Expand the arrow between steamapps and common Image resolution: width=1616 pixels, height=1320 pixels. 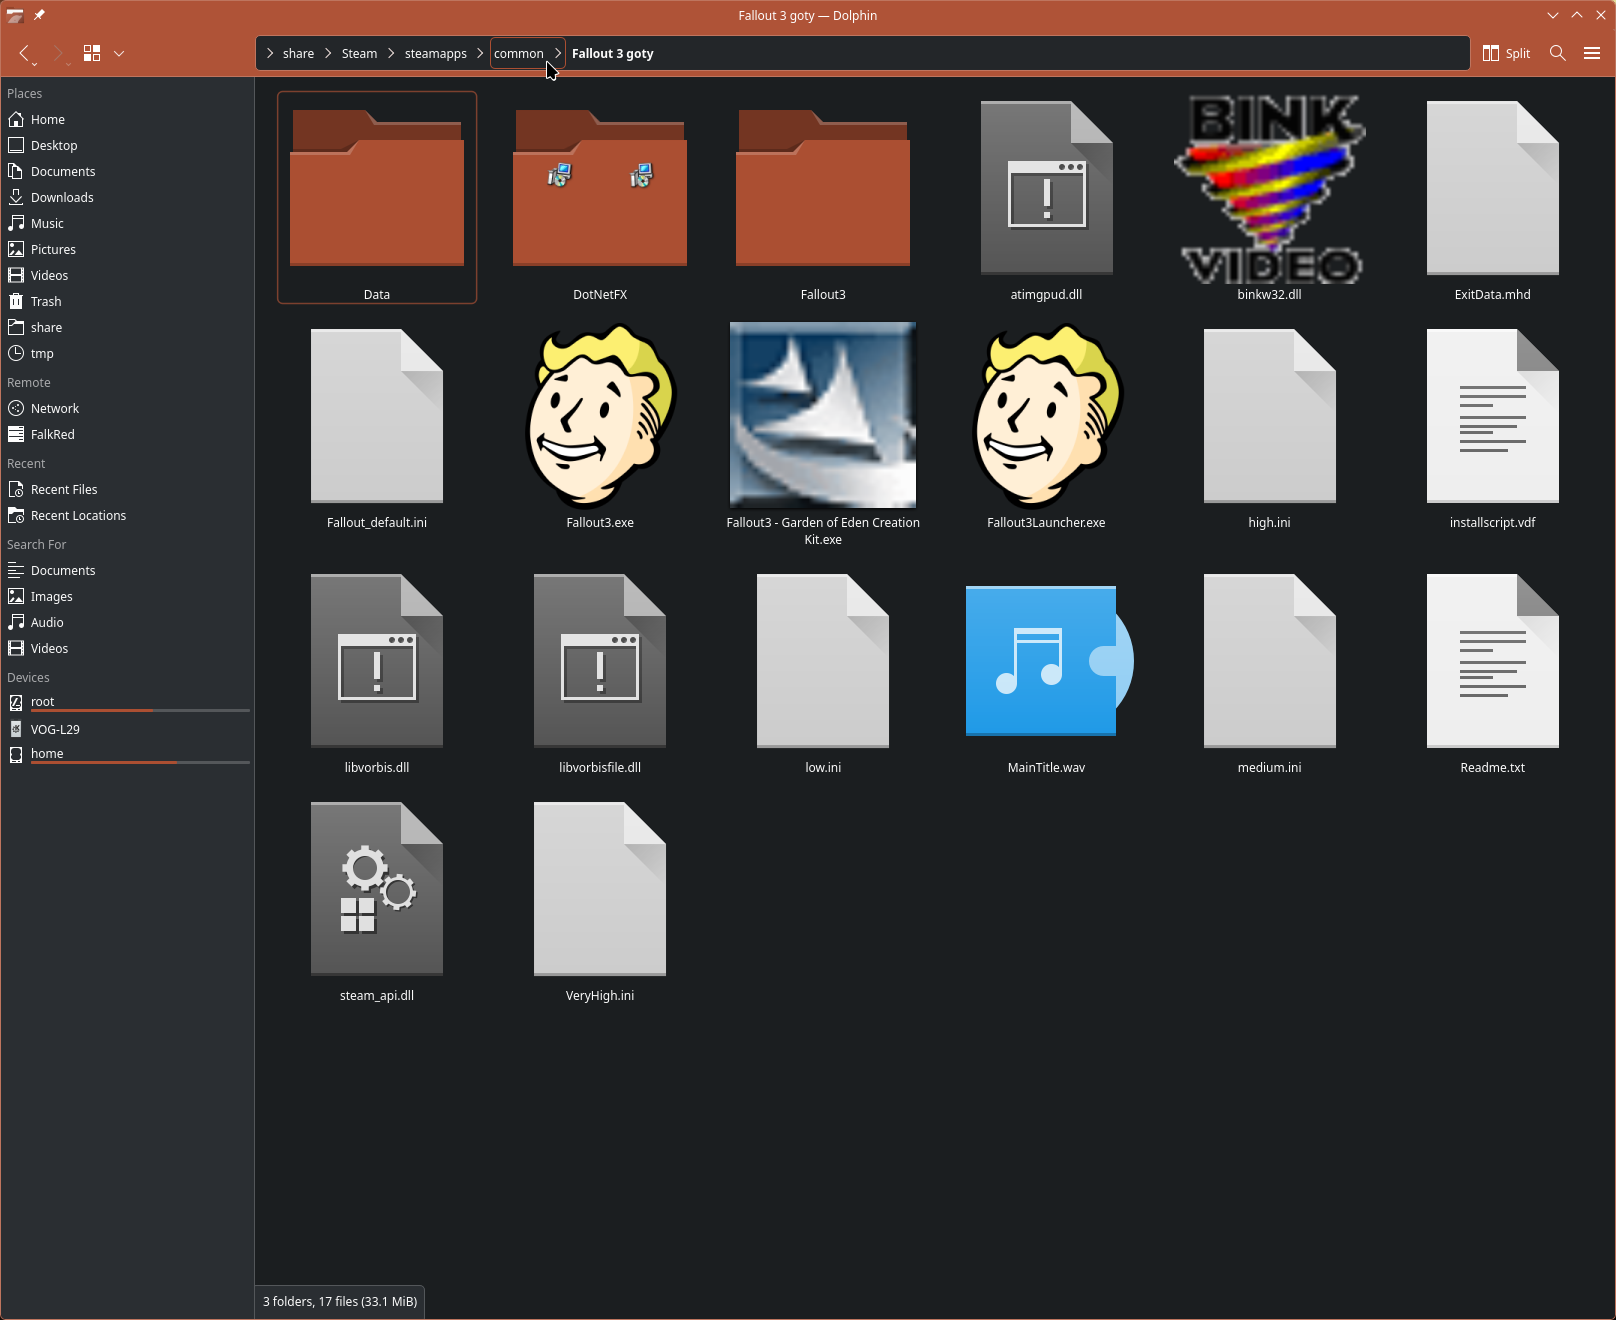(x=480, y=54)
